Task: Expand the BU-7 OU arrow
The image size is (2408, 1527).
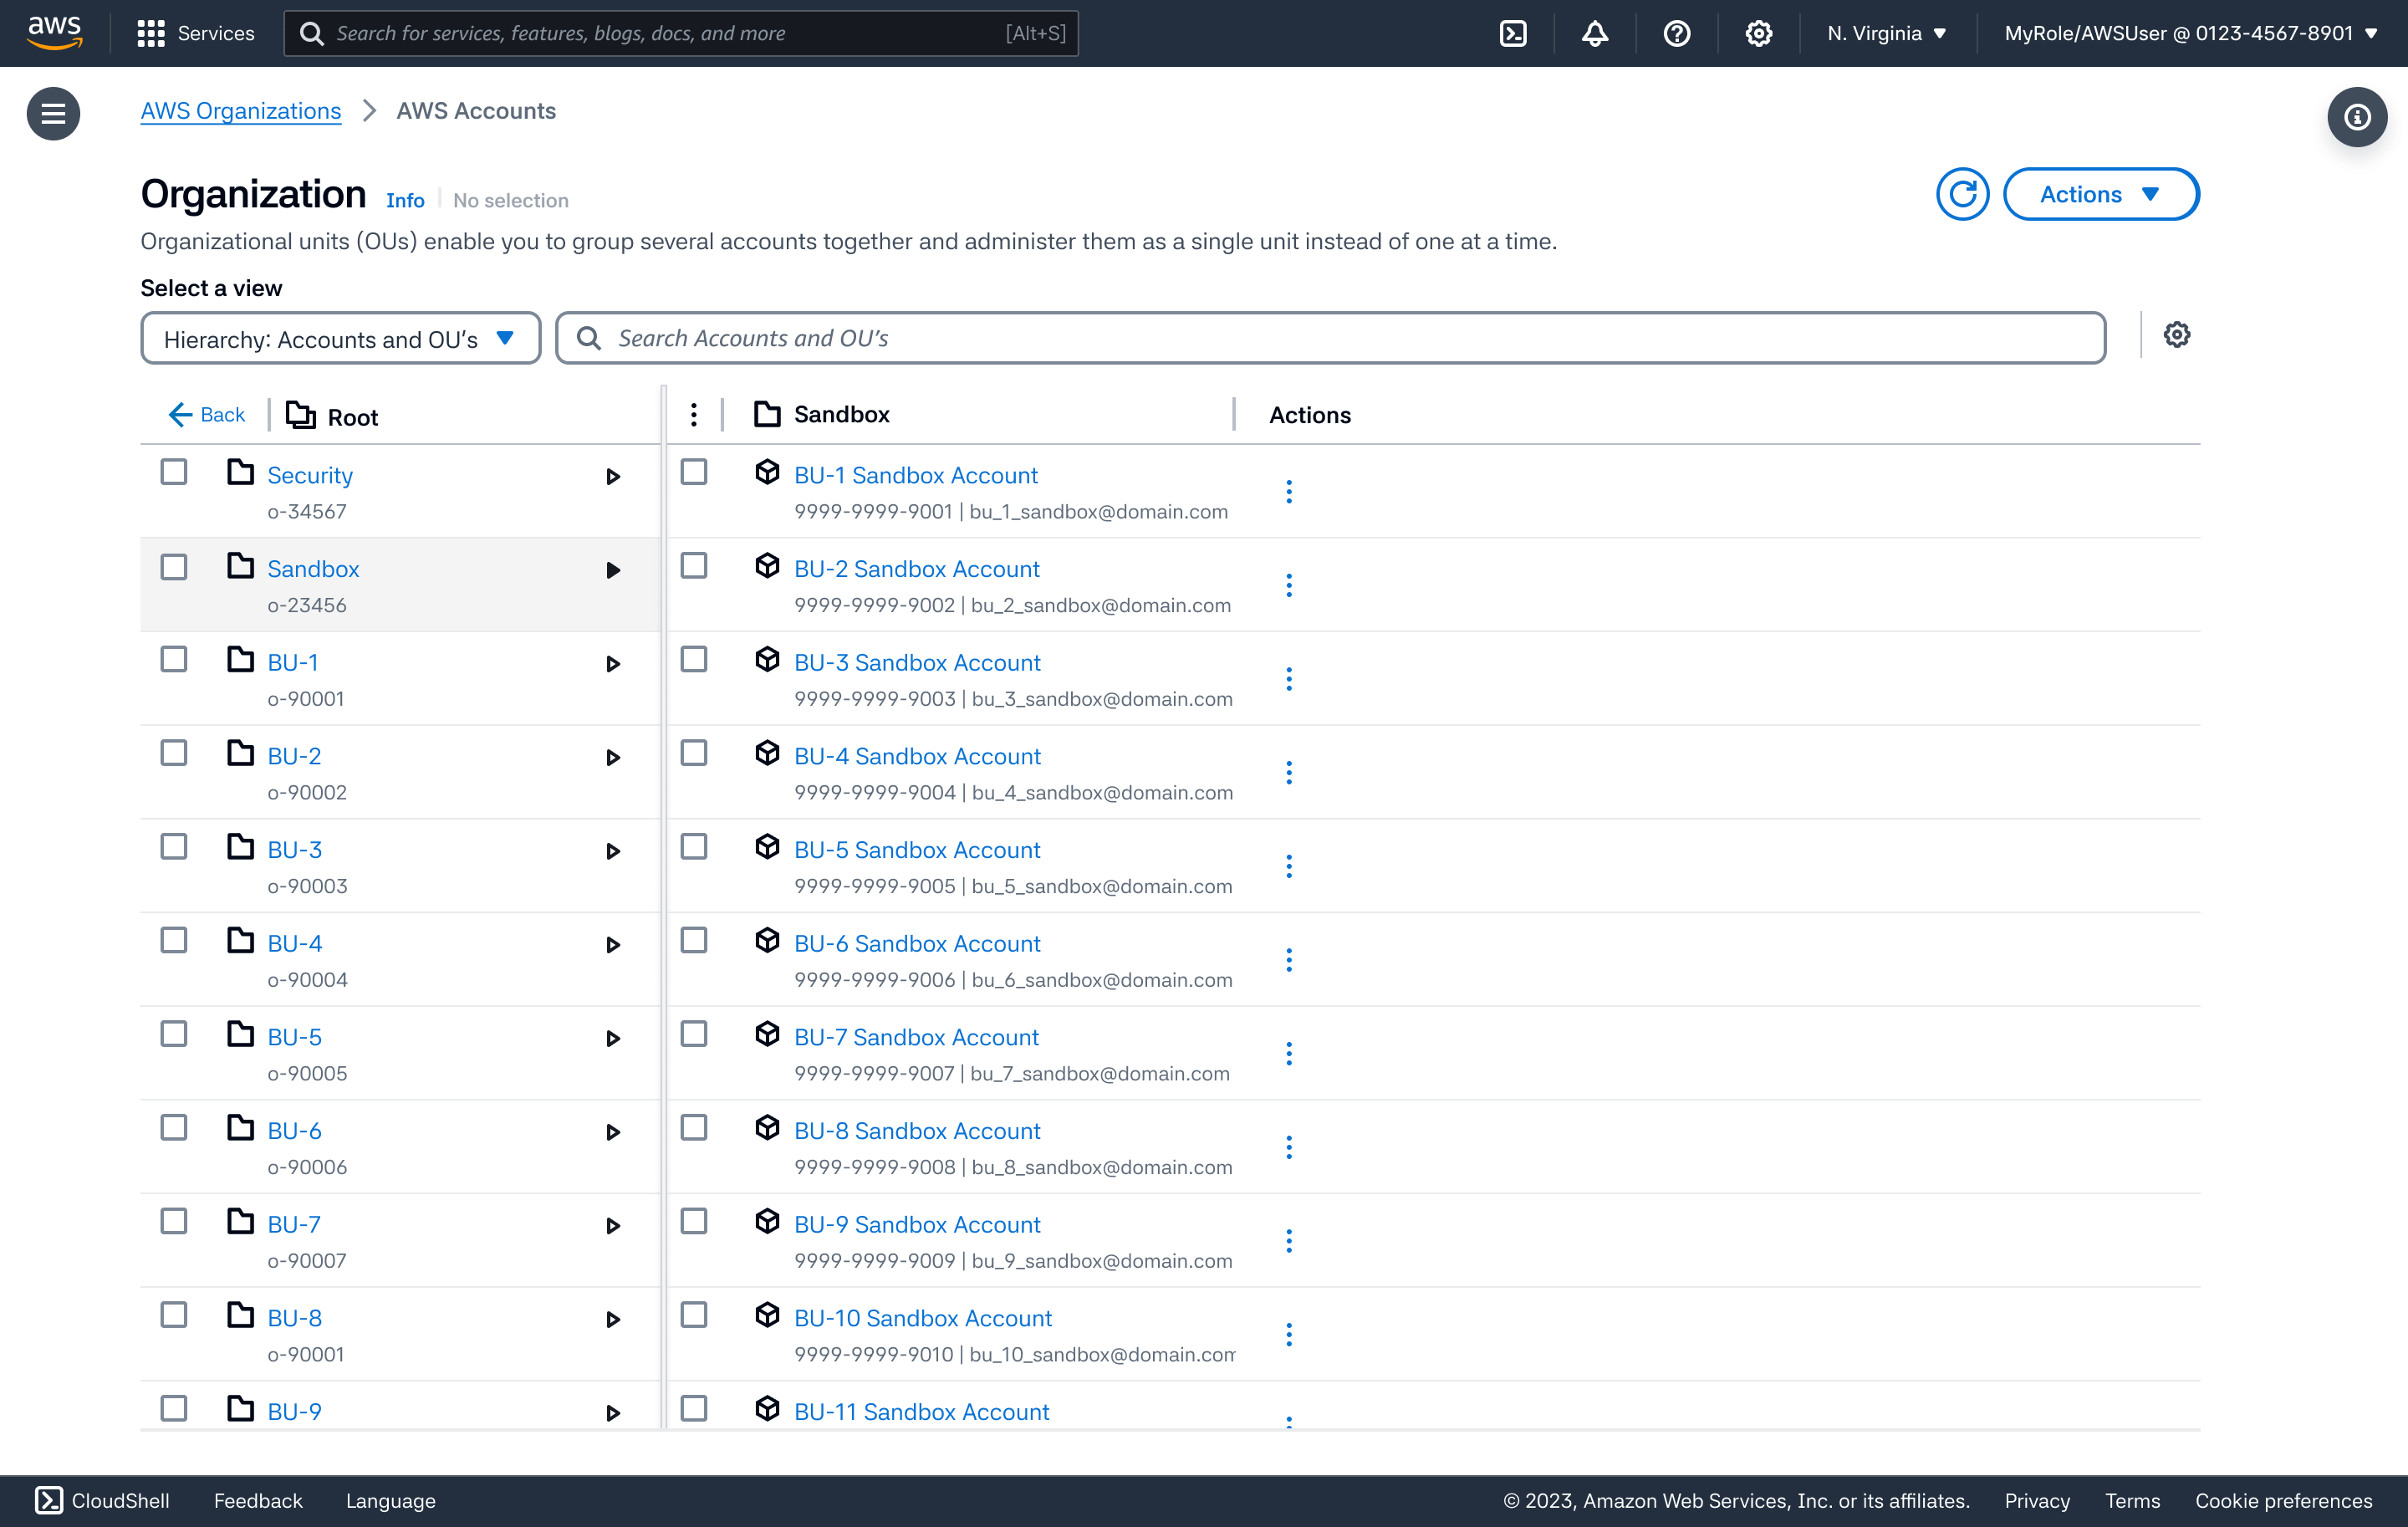Action: pyautogui.click(x=613, y=1226)
